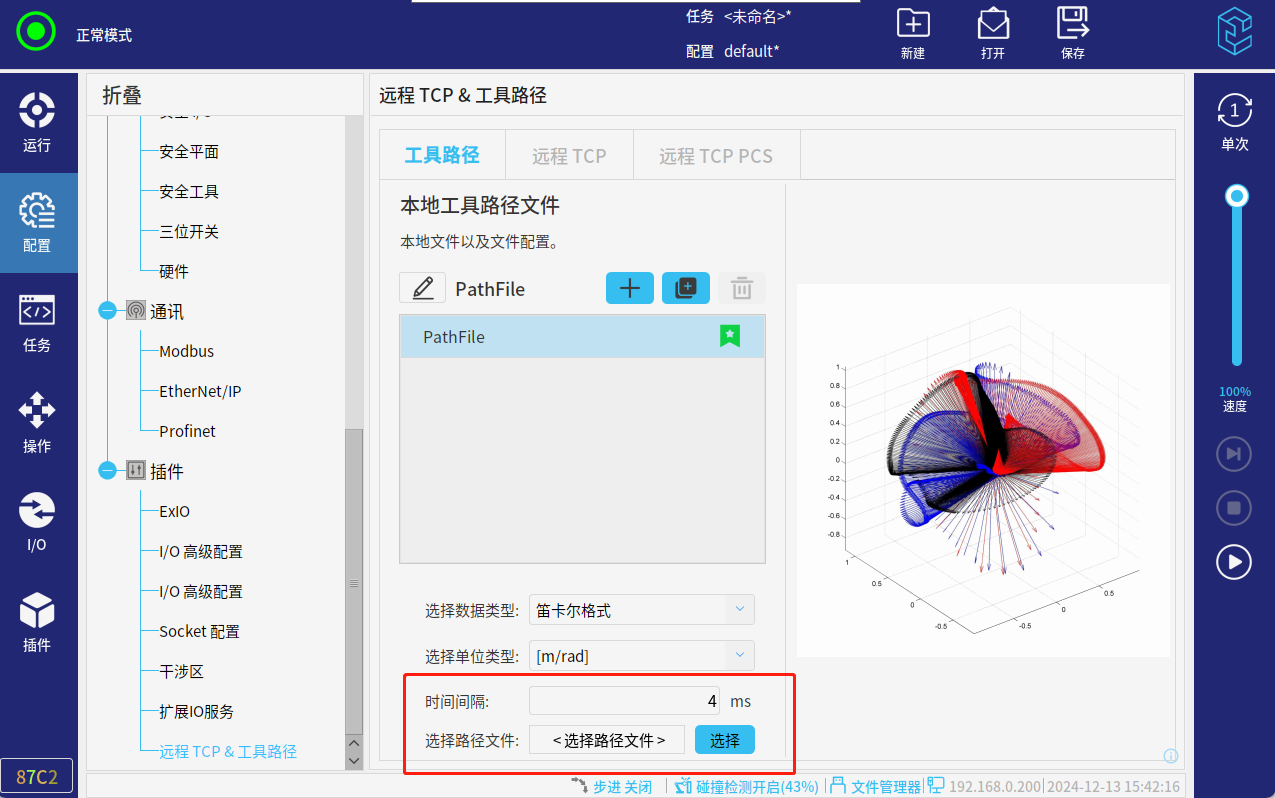Image resolution: width=1275 pixels, height=798 pixels.
Task: Open the unit type dropdown
Action: [641, 656]
